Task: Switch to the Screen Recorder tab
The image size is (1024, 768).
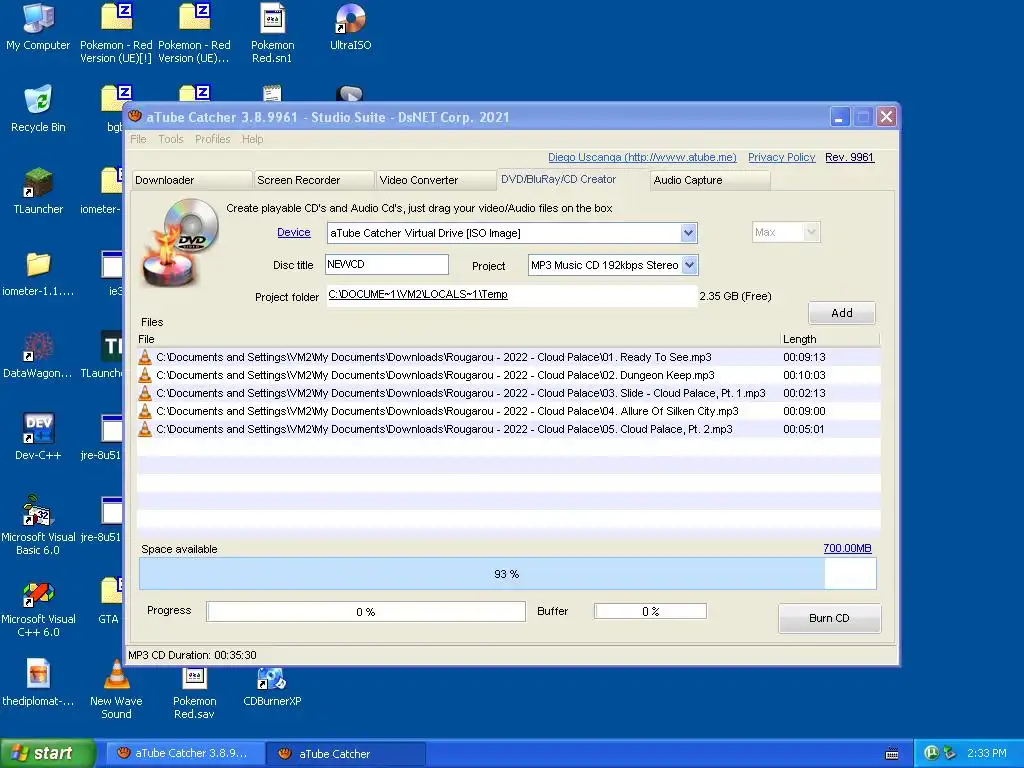Action: (313, 180)
